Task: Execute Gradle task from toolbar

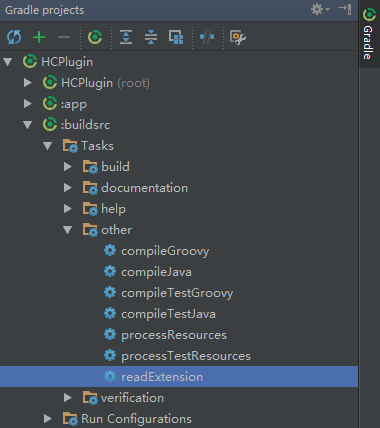Action: coord(95,37)
